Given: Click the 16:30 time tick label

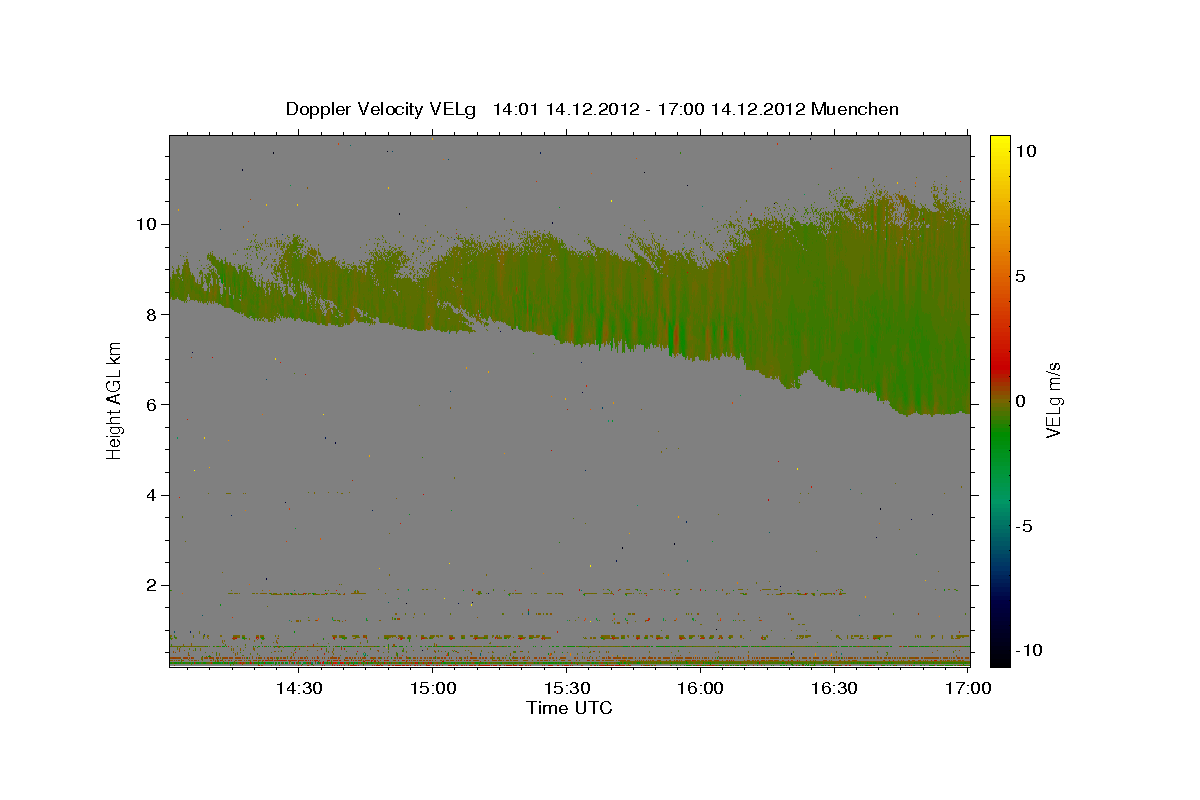Looking at the screenshot, I should pyautogui.click(x=835, y=688).
